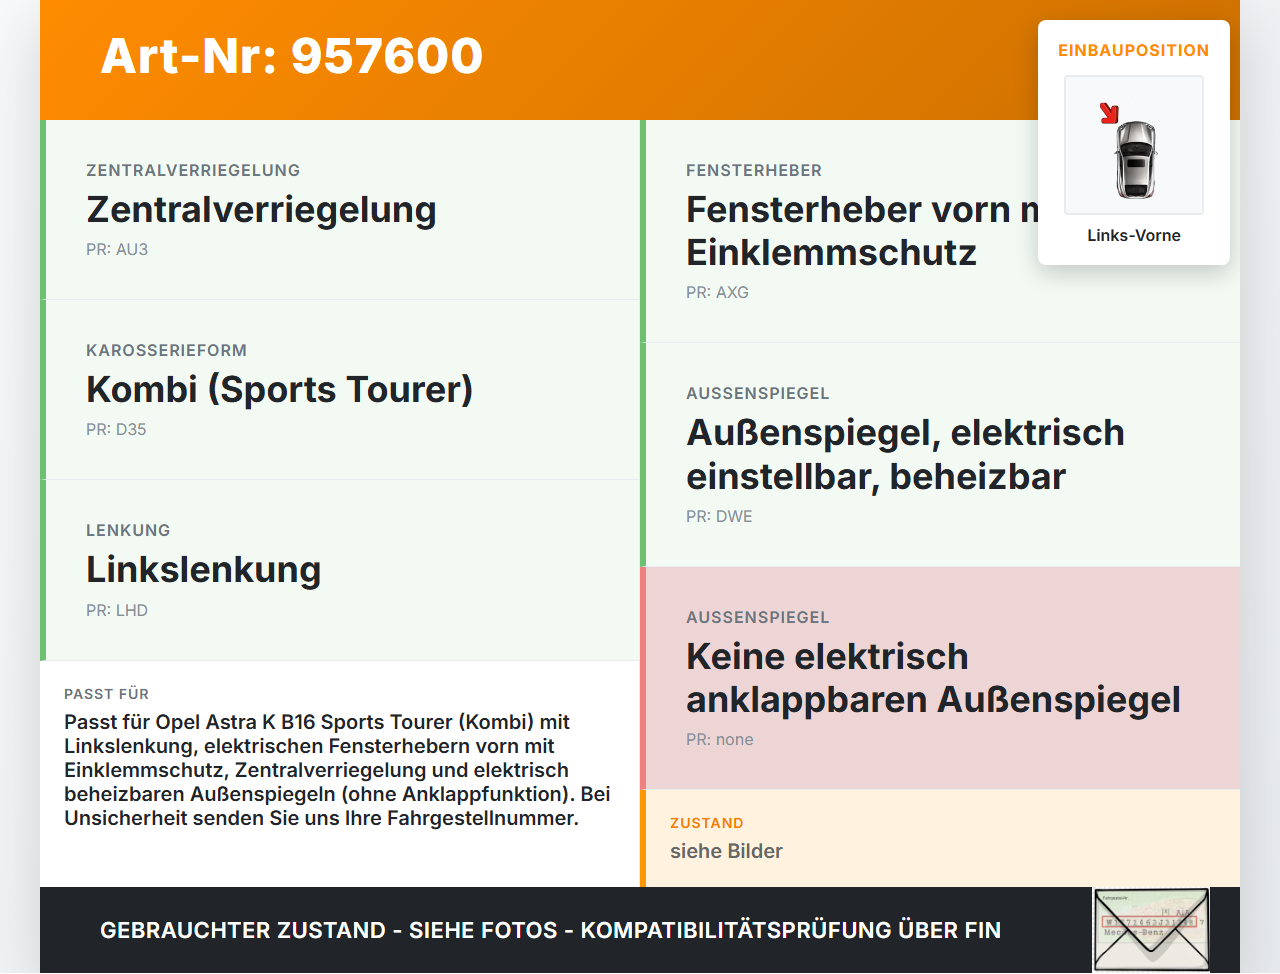The image size is (1280, 974).
Task: Click the 'Links-Vorne' label below the car diagram
Action: 1134,235
